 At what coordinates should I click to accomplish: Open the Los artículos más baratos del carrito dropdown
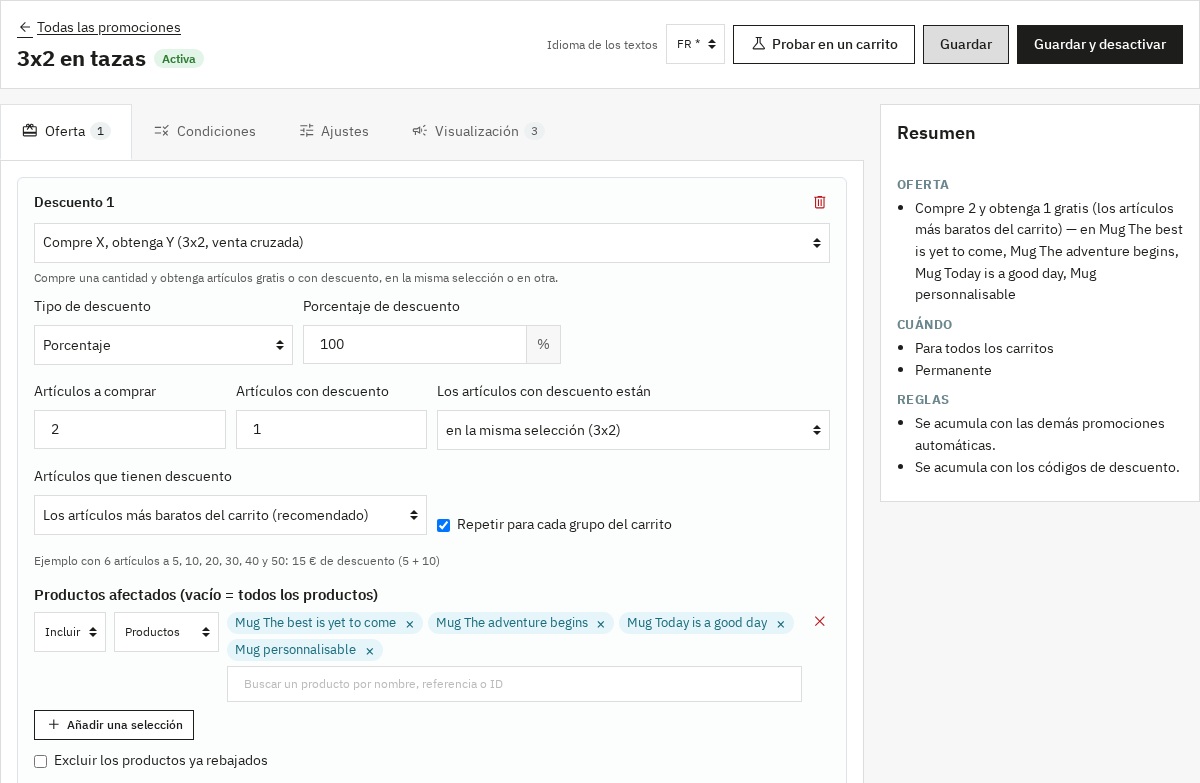point(230,515)
